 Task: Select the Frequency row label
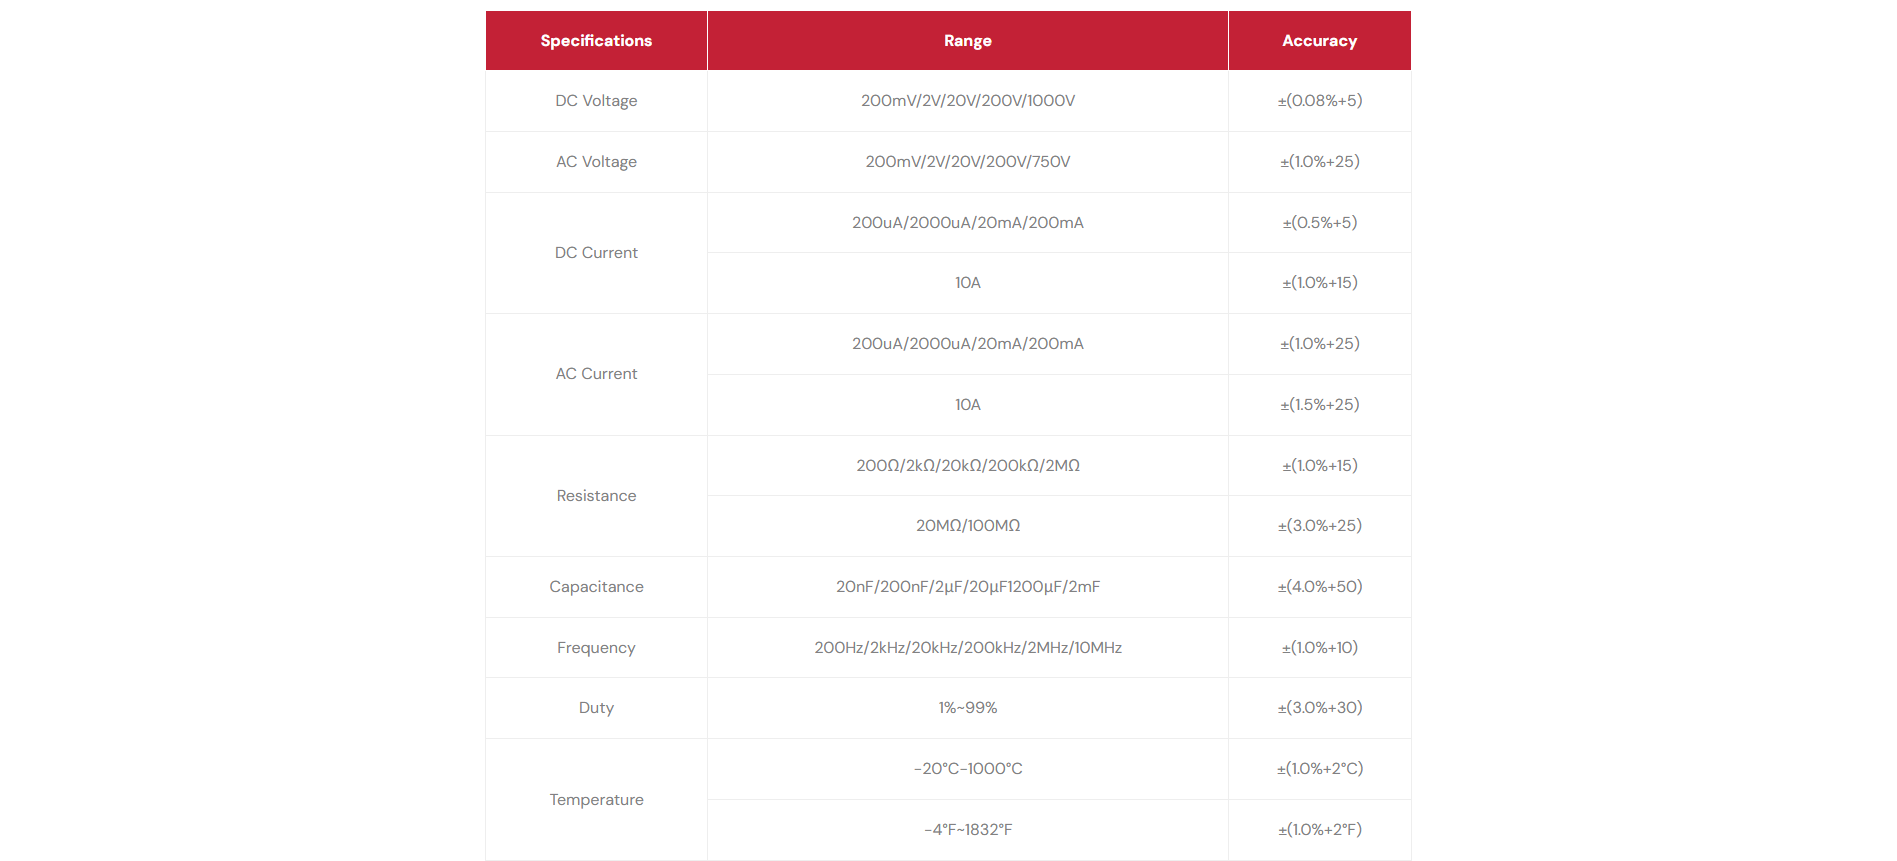pyautogui.click(x=596, y=648)
